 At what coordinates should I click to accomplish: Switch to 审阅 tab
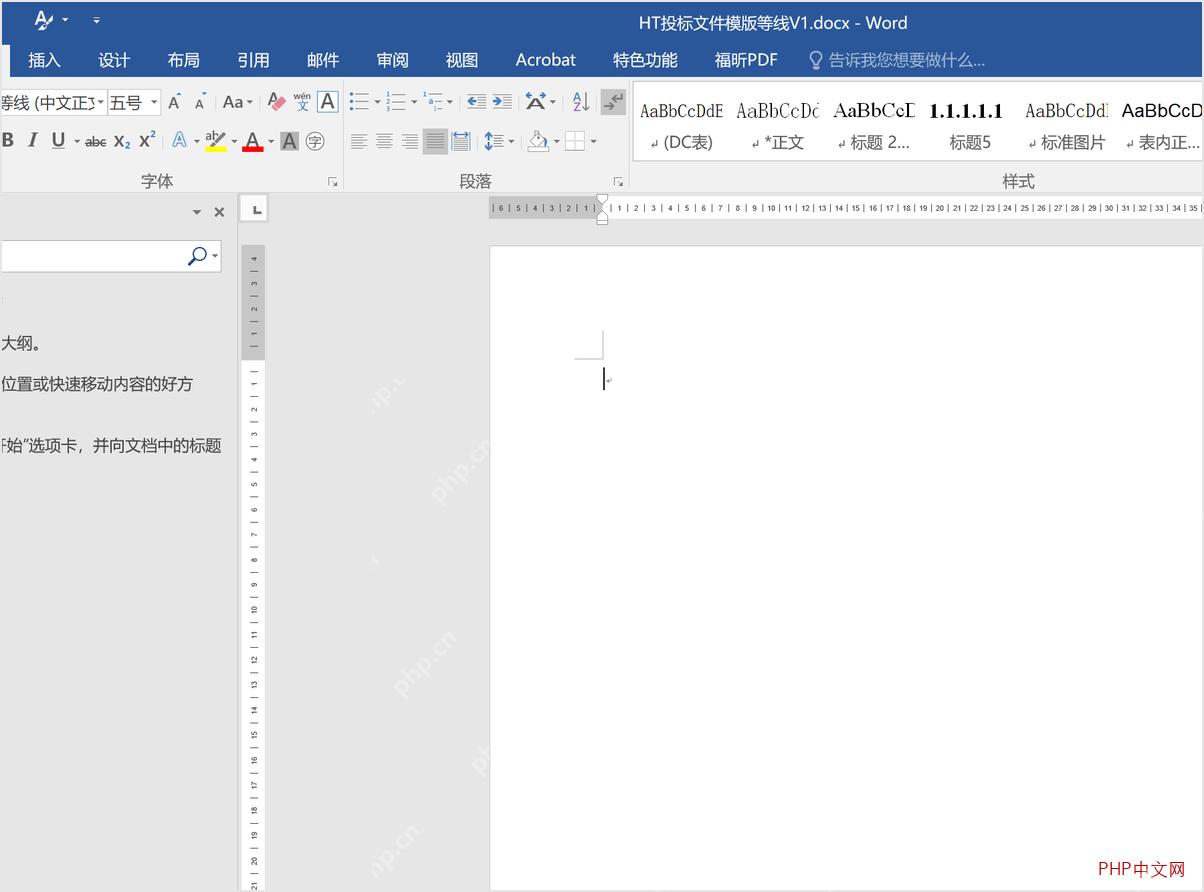click(x=392, y=60)
